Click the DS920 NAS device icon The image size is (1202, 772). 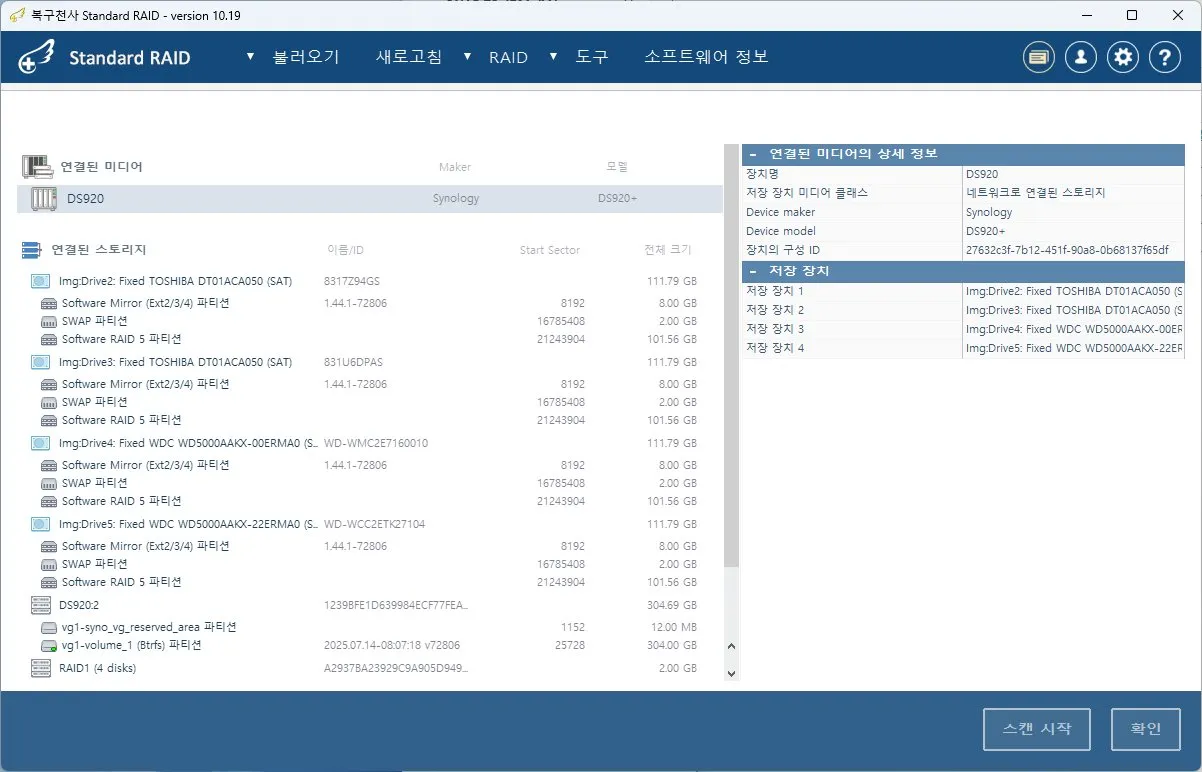[44, 198]
